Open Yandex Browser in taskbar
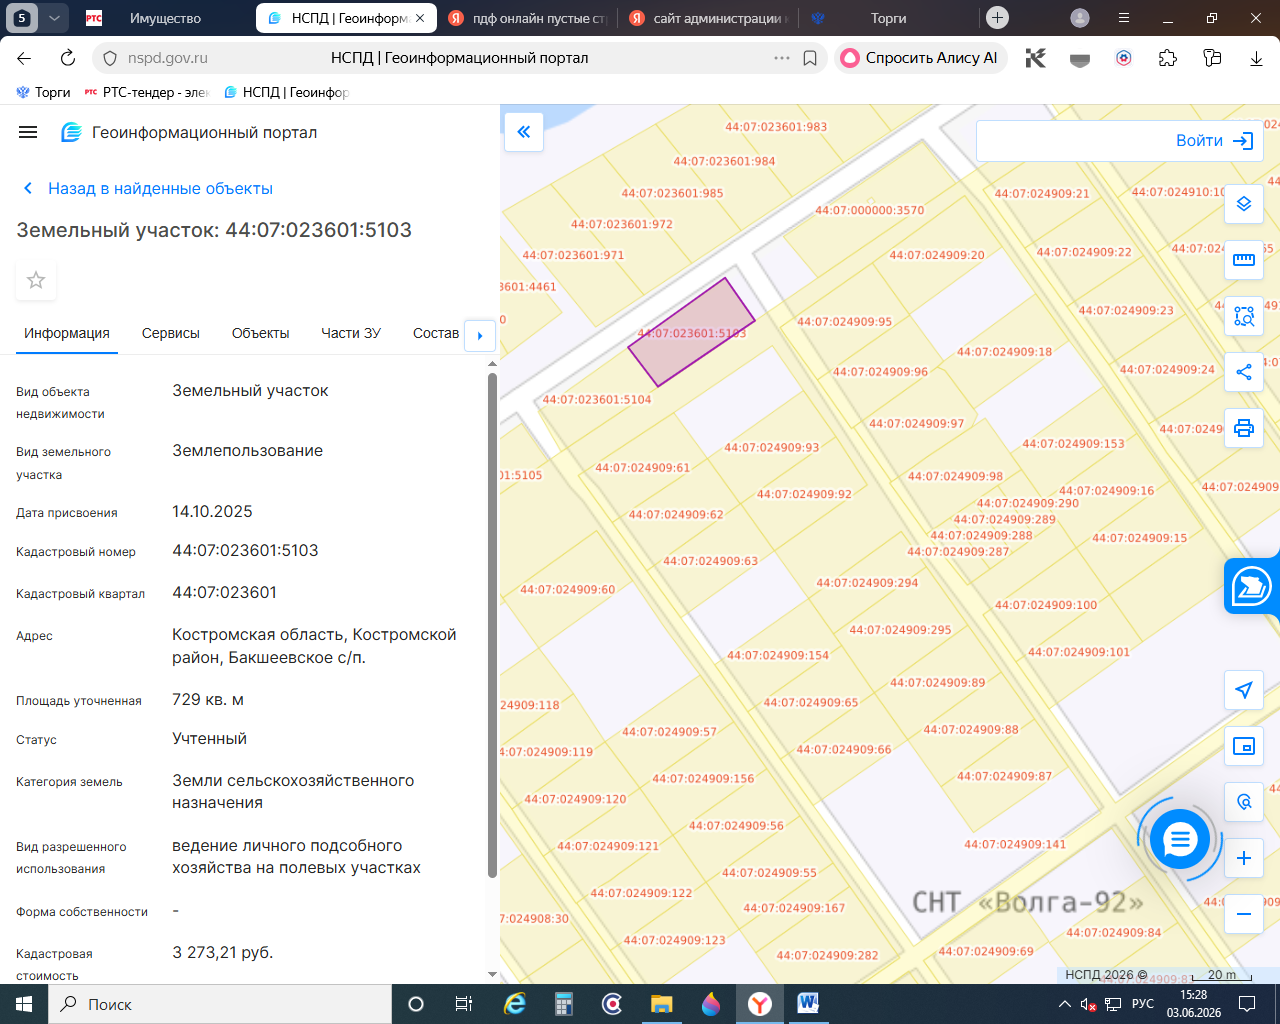The image size is (1280, 1024). (760, 1004)
